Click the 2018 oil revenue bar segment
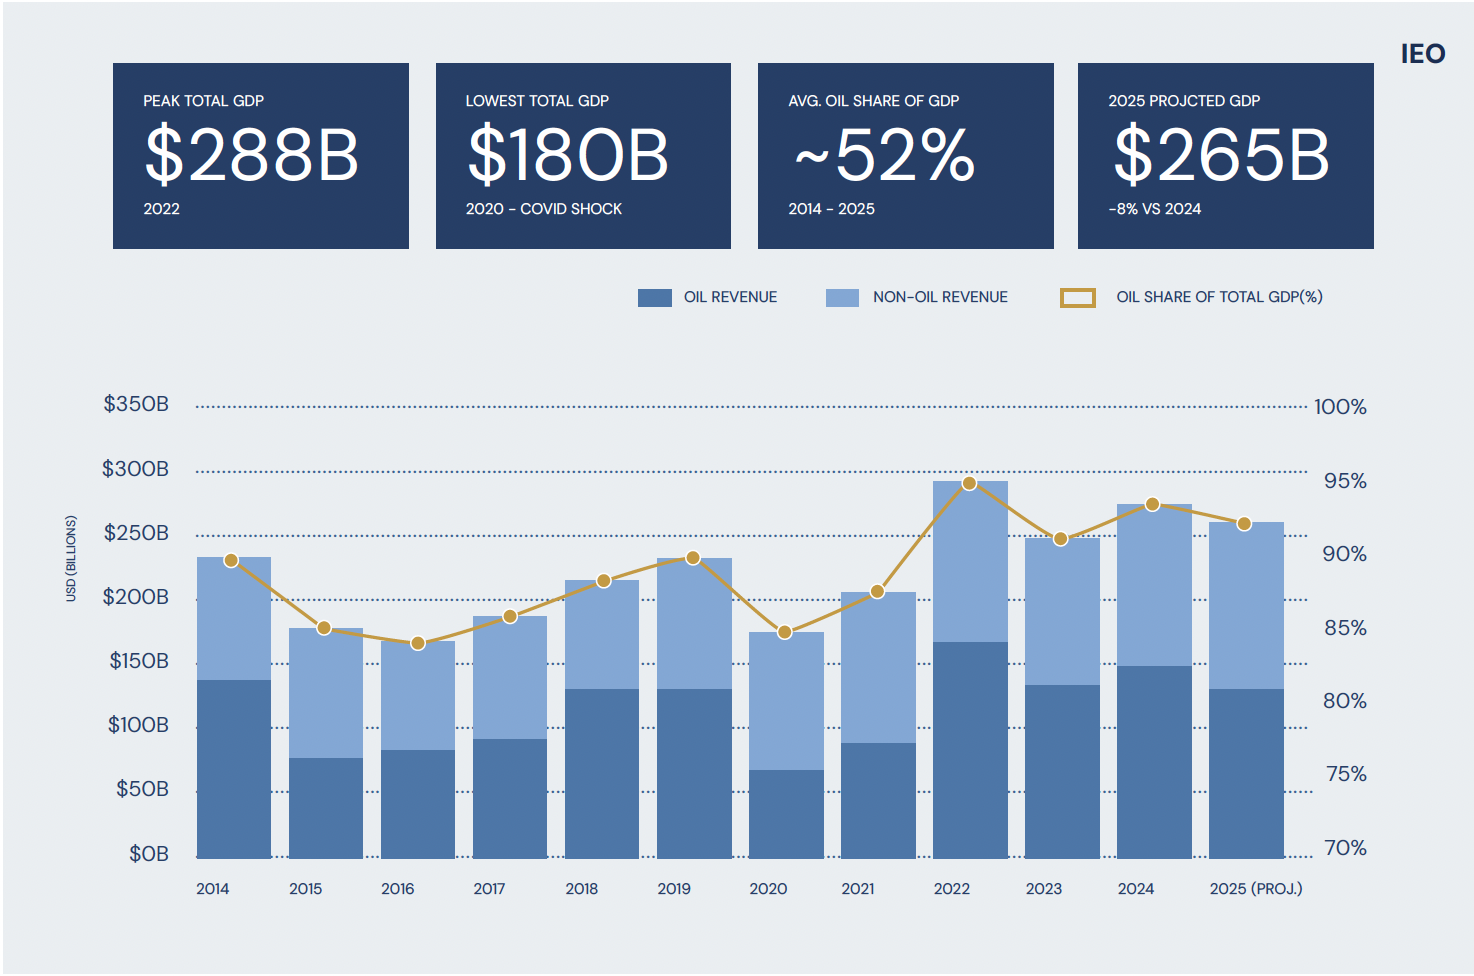 tap(602, 773)
